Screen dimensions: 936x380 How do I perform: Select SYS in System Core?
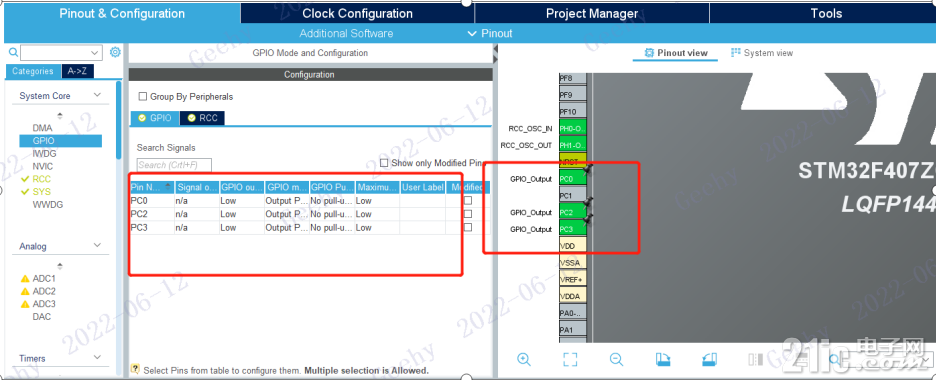click(x=42, y=191)
